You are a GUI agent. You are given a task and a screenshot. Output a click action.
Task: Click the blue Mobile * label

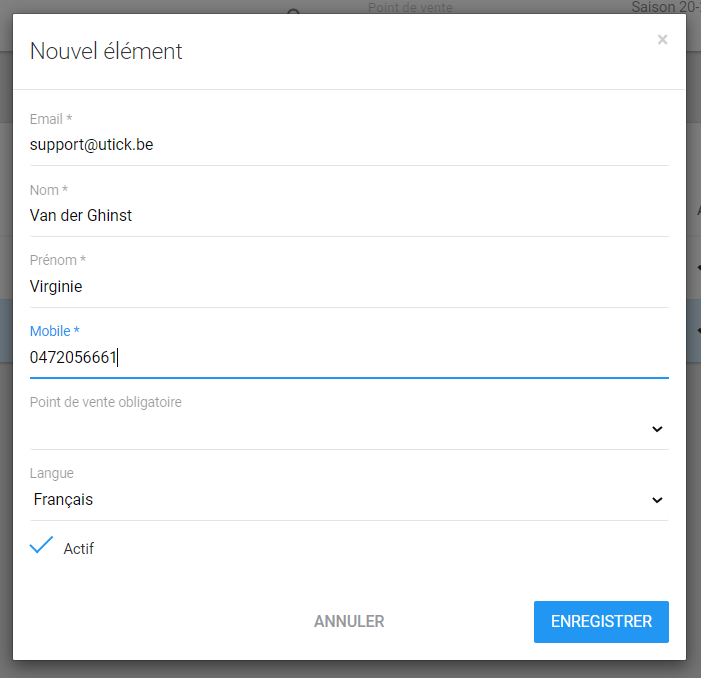coord(55,331)
